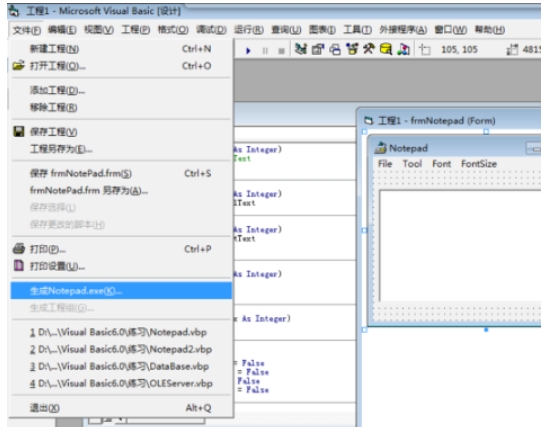
Task: Open the Object Browser toolbar icon
Action: pos(352,49)
